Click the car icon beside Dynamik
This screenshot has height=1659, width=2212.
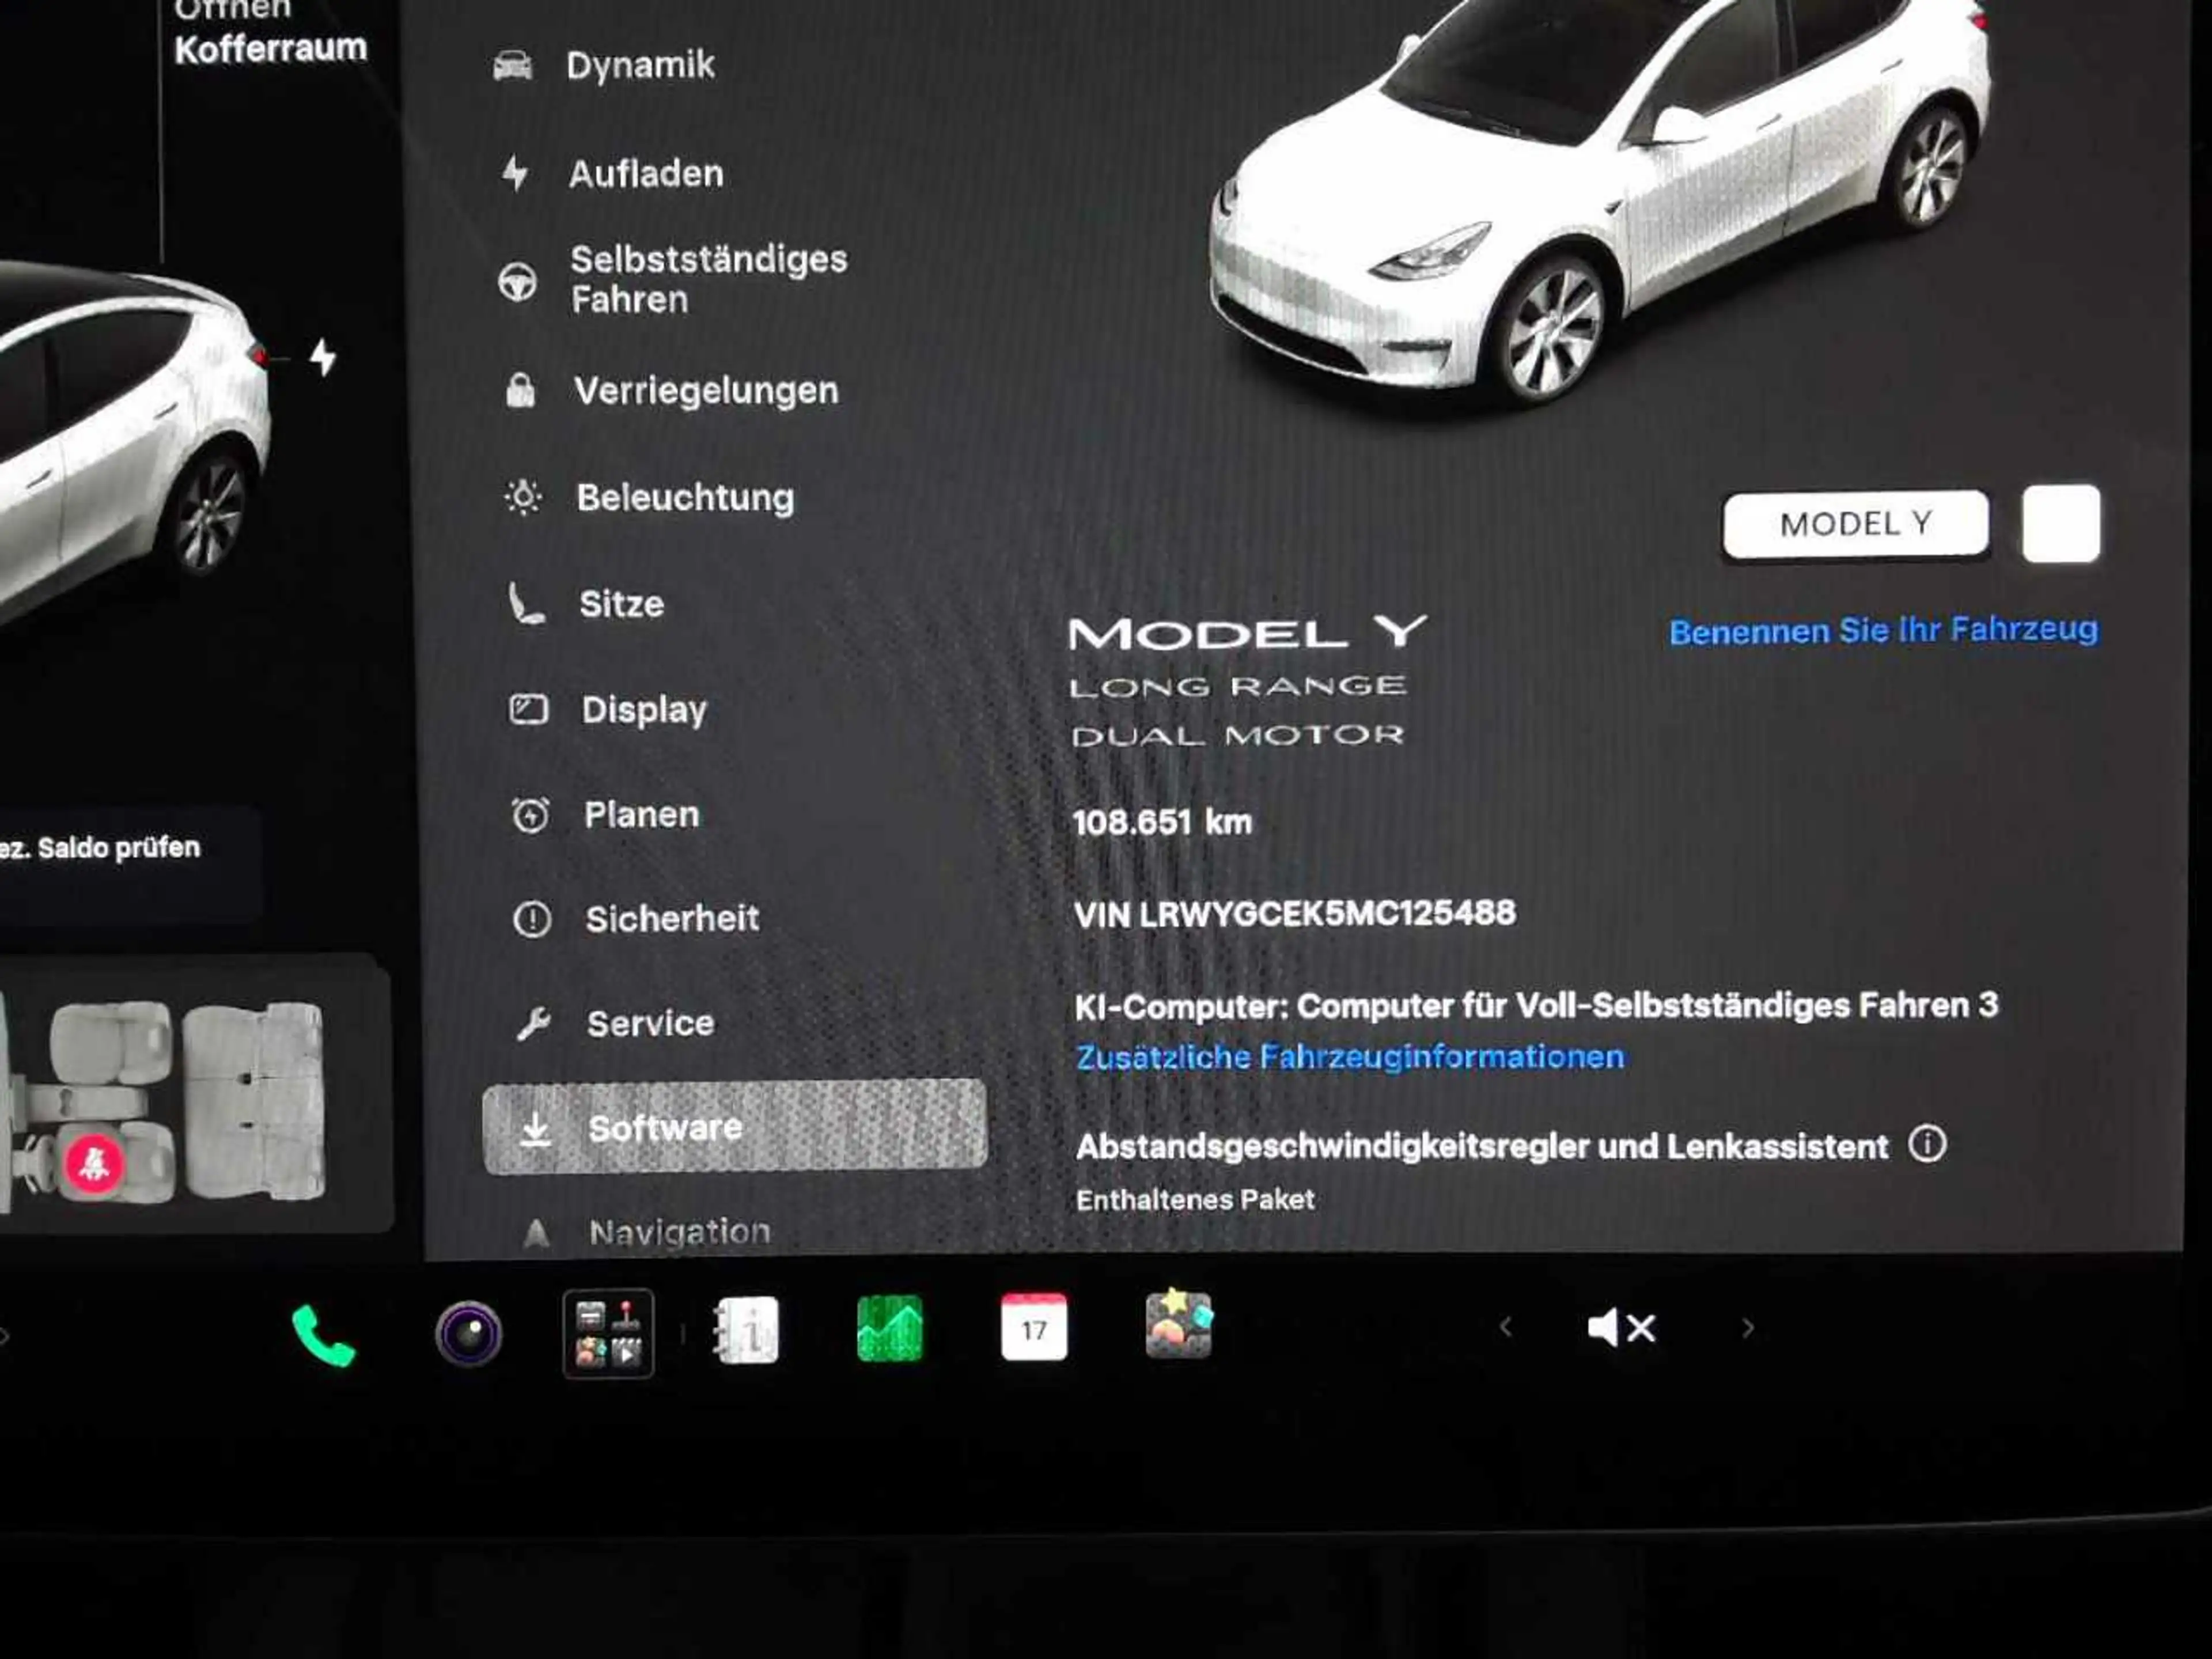(513, 66)
